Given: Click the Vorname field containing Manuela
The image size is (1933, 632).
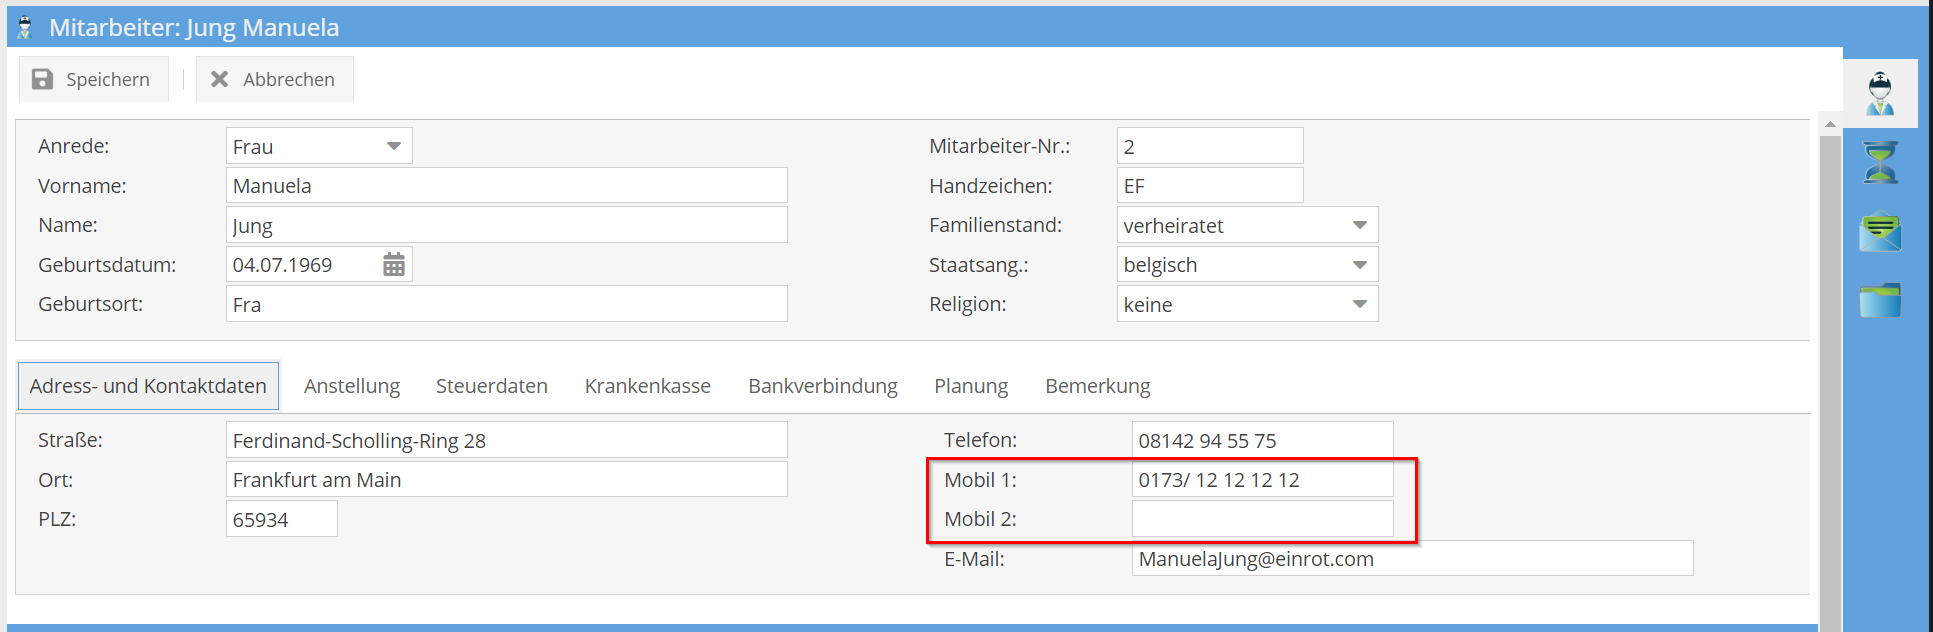Looking at the screenshot, I should [507, 185].
